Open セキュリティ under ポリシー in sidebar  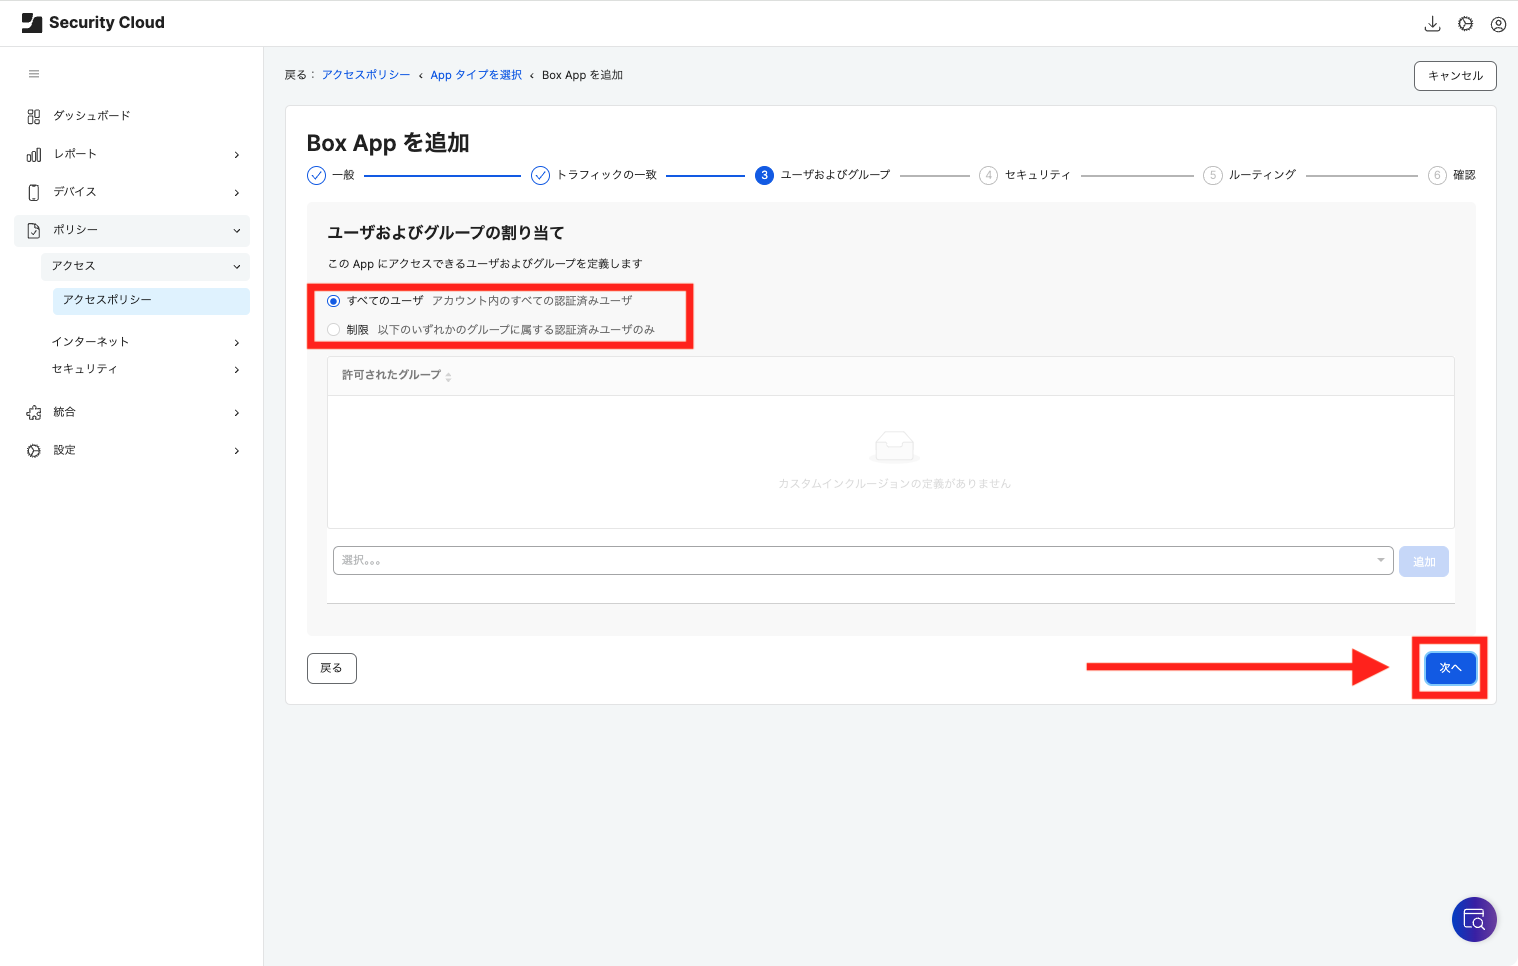coord(146,369)
